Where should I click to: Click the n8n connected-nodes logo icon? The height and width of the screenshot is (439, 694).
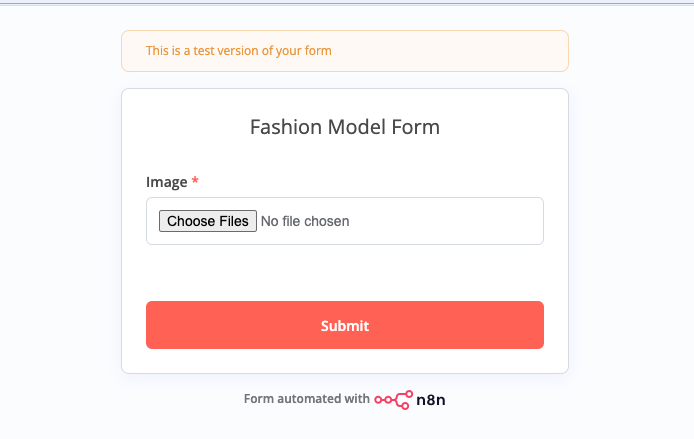point(392,399)
